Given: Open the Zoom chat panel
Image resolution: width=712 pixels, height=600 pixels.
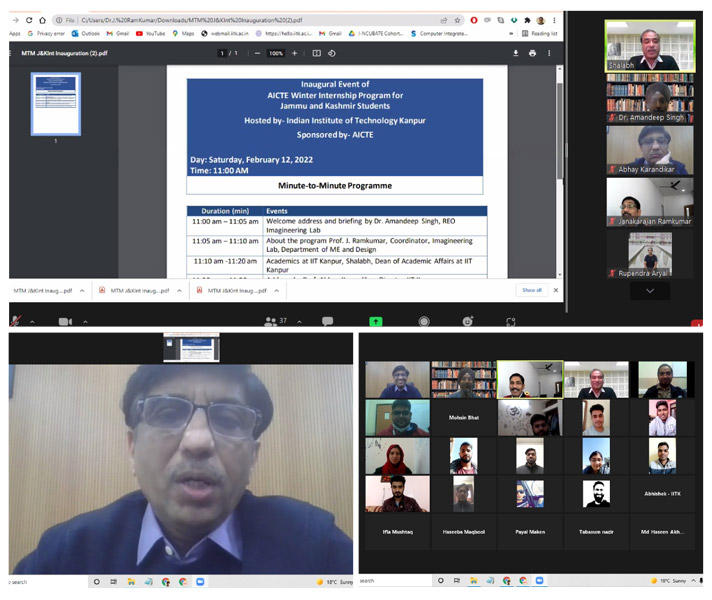Looking at the screenshot, I should pyautogui.click(x=327, y=322).
